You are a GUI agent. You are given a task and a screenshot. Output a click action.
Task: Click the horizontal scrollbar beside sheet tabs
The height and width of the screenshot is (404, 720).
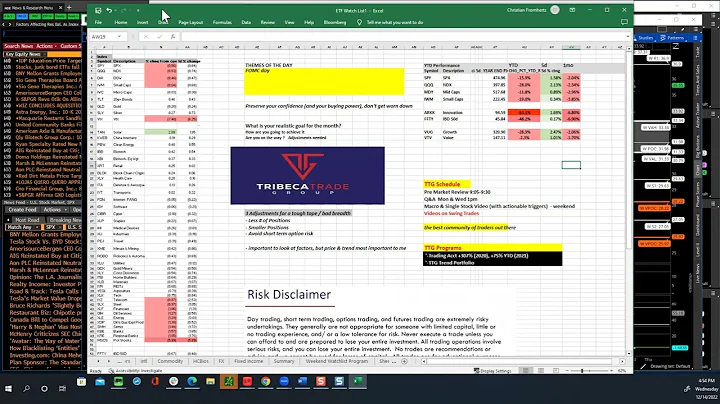520,361
